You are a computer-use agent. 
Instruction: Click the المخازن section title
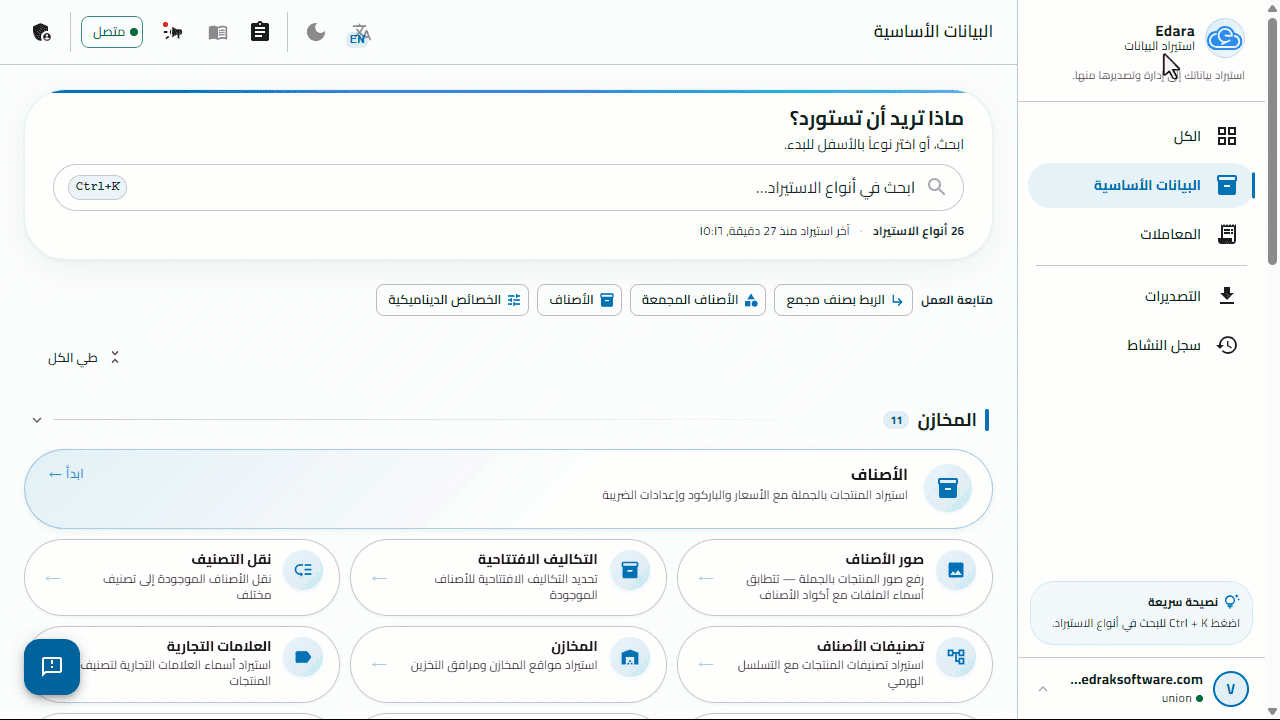click(x=946, y=420)
